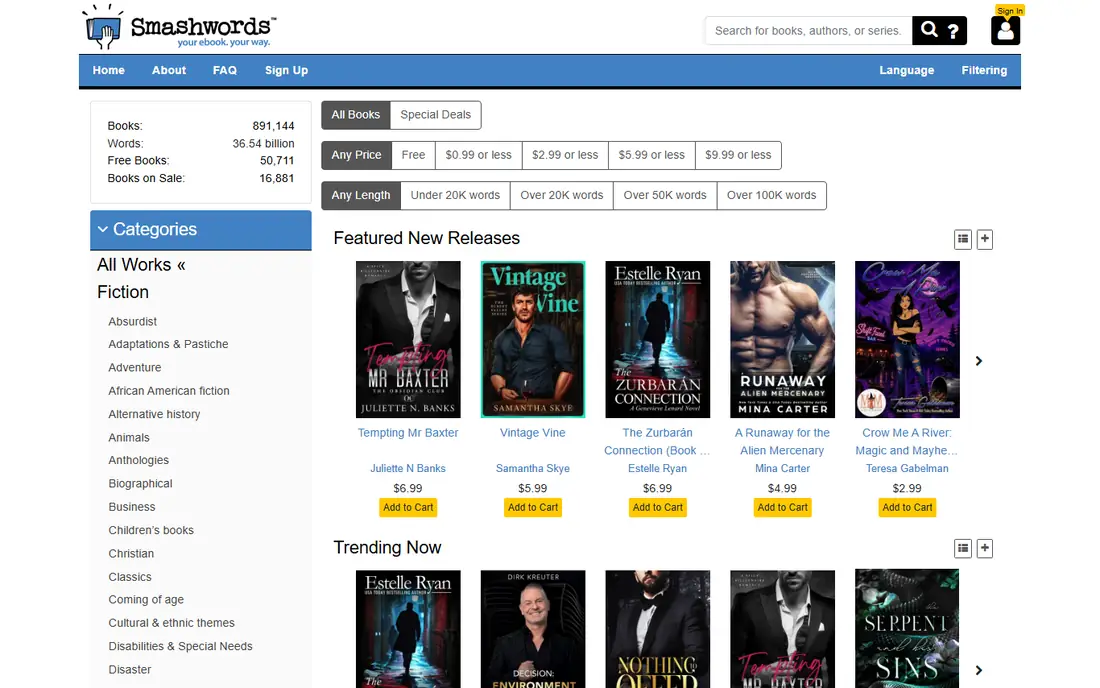Select the Special Deals filter
Image resolution: width=1100 pixels, height=688 pixels.
[x=436, y=115]
